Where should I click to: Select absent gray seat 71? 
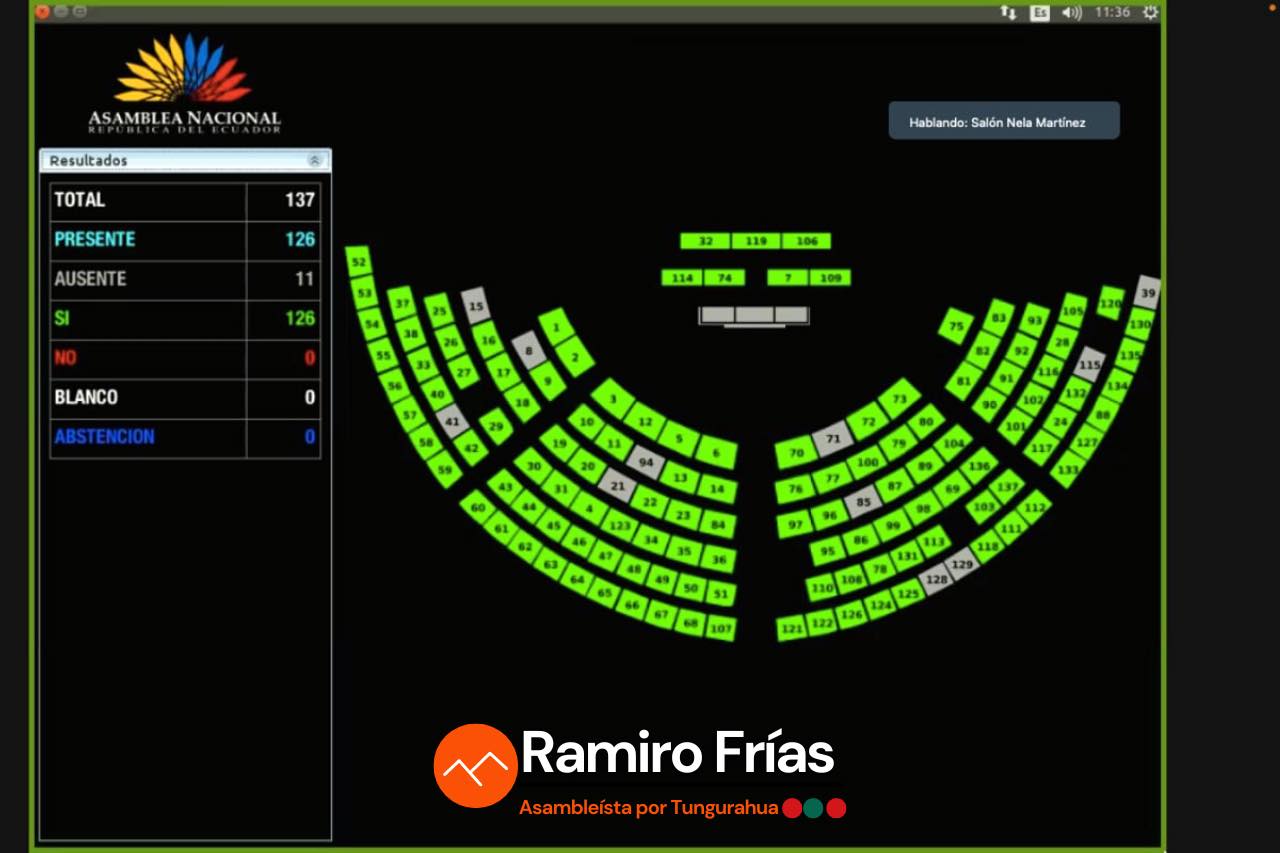[x=833, y=439]
